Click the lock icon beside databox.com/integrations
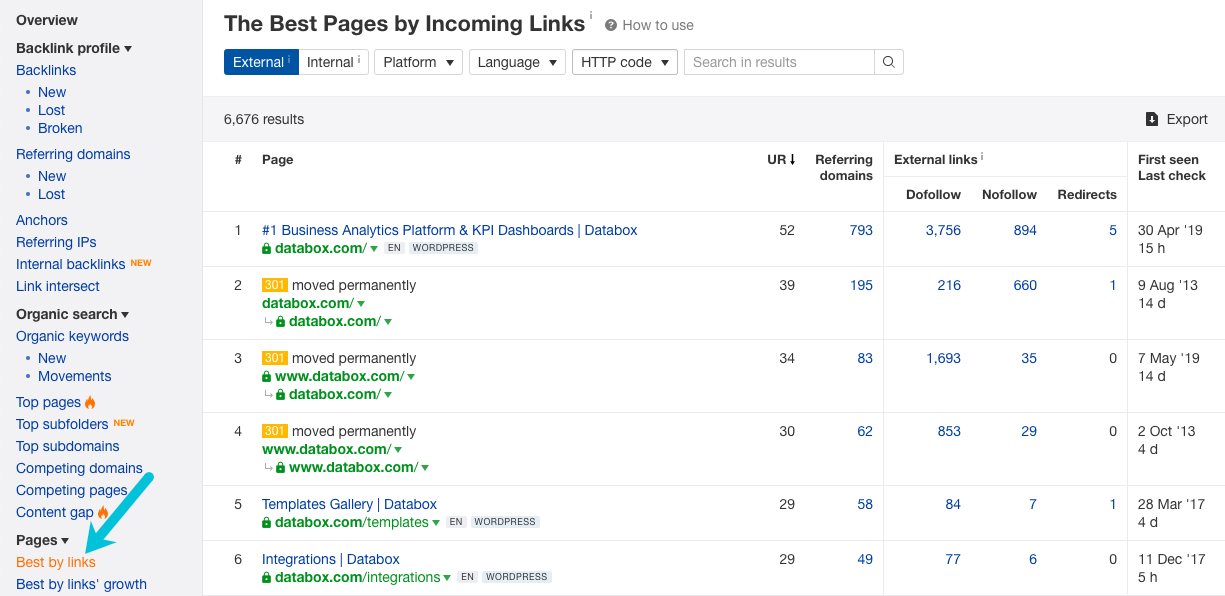 click(x=267, y=577)
